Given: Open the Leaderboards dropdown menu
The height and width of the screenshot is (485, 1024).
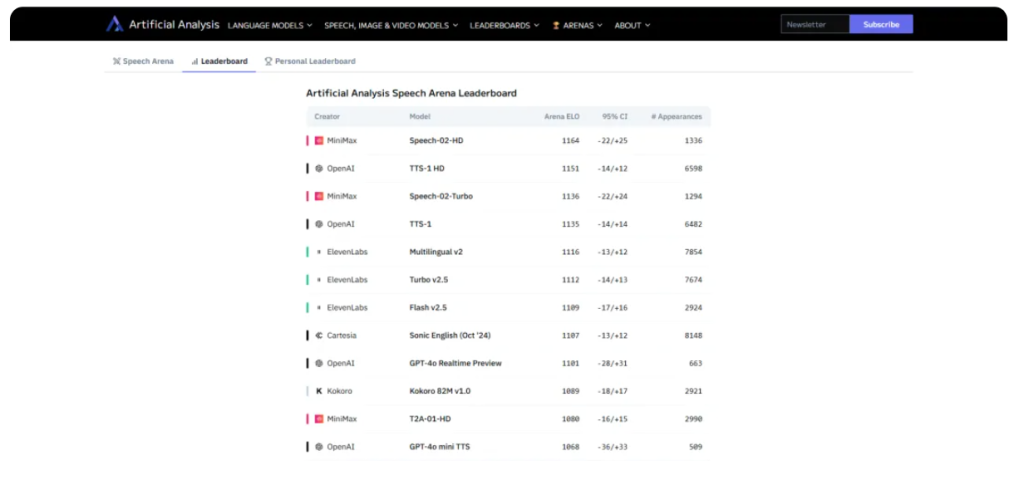Looking at the screenshot, I should click(504, 25).
